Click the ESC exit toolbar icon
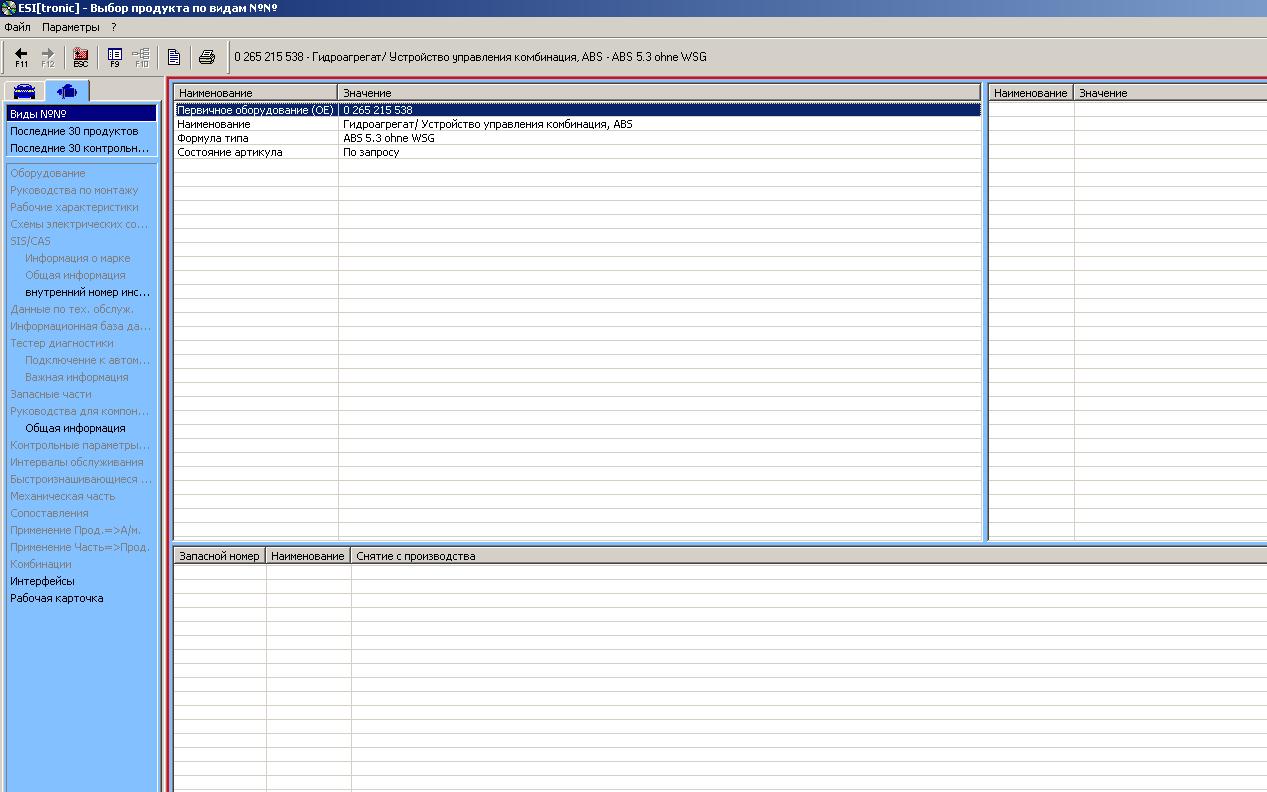The width and height of the screenshot is (1267, 792). tap(81, 57)
